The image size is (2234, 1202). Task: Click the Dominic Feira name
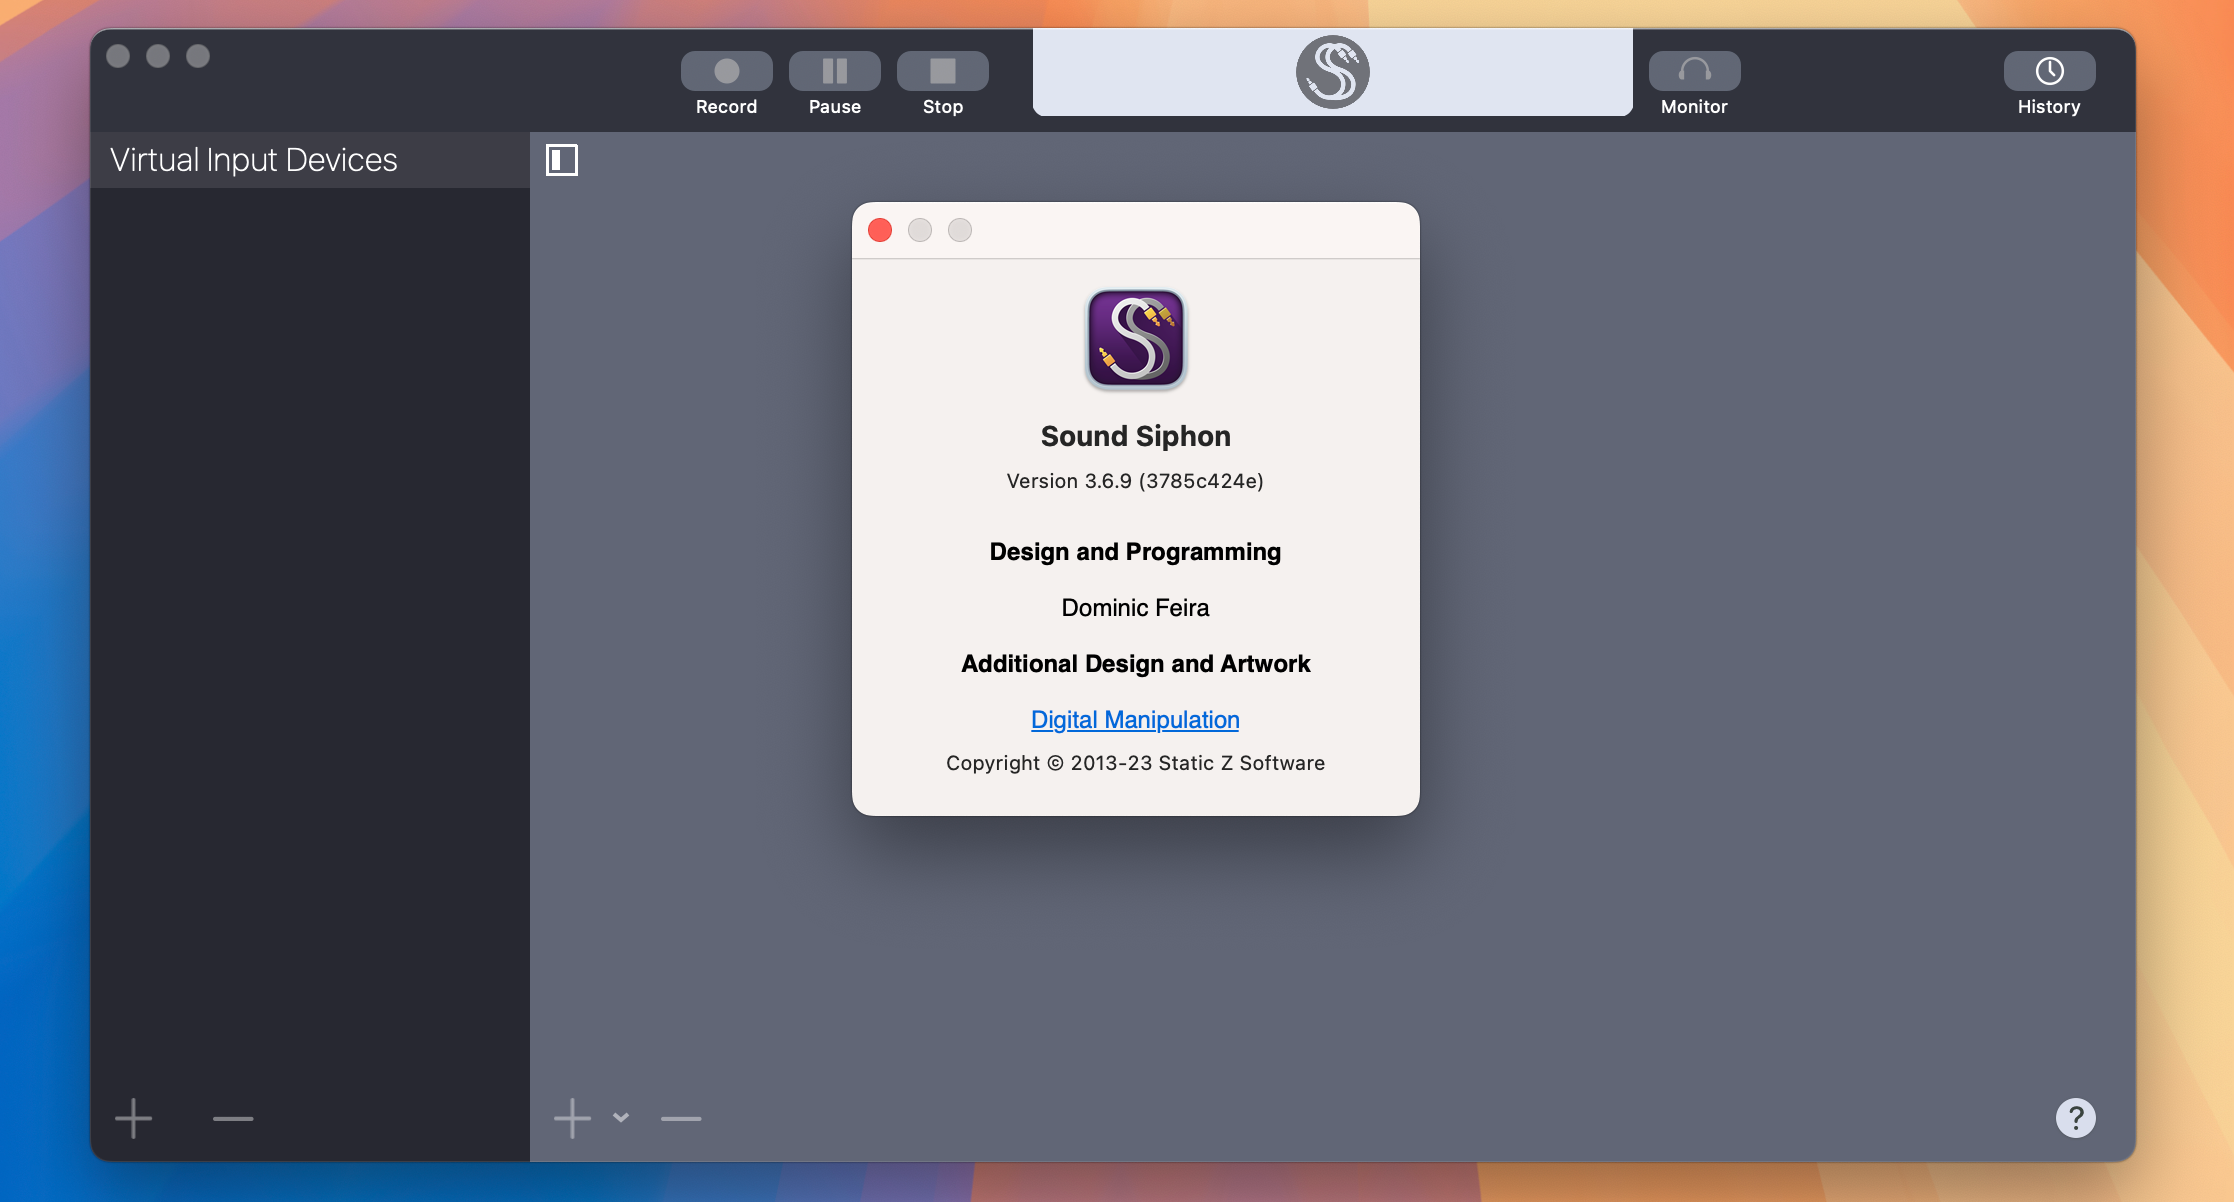[1135, 608]
